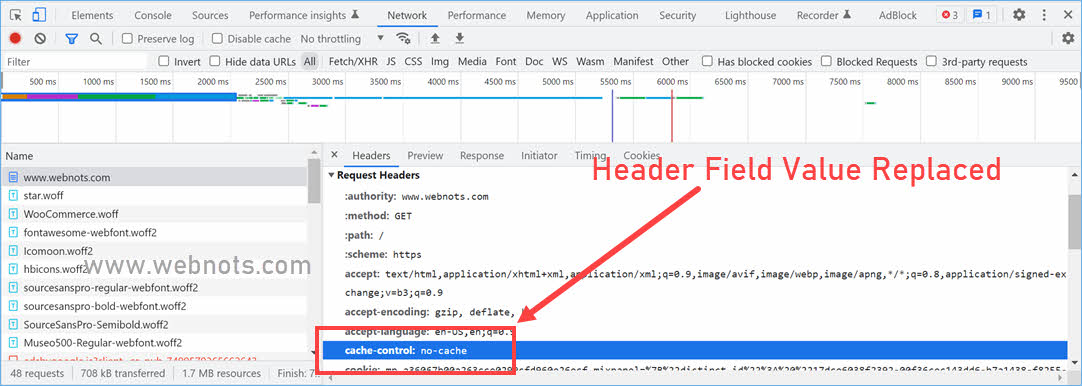Switch to the Elements panel
This screenshot has height=386, width=1082.
coord(92,15)
